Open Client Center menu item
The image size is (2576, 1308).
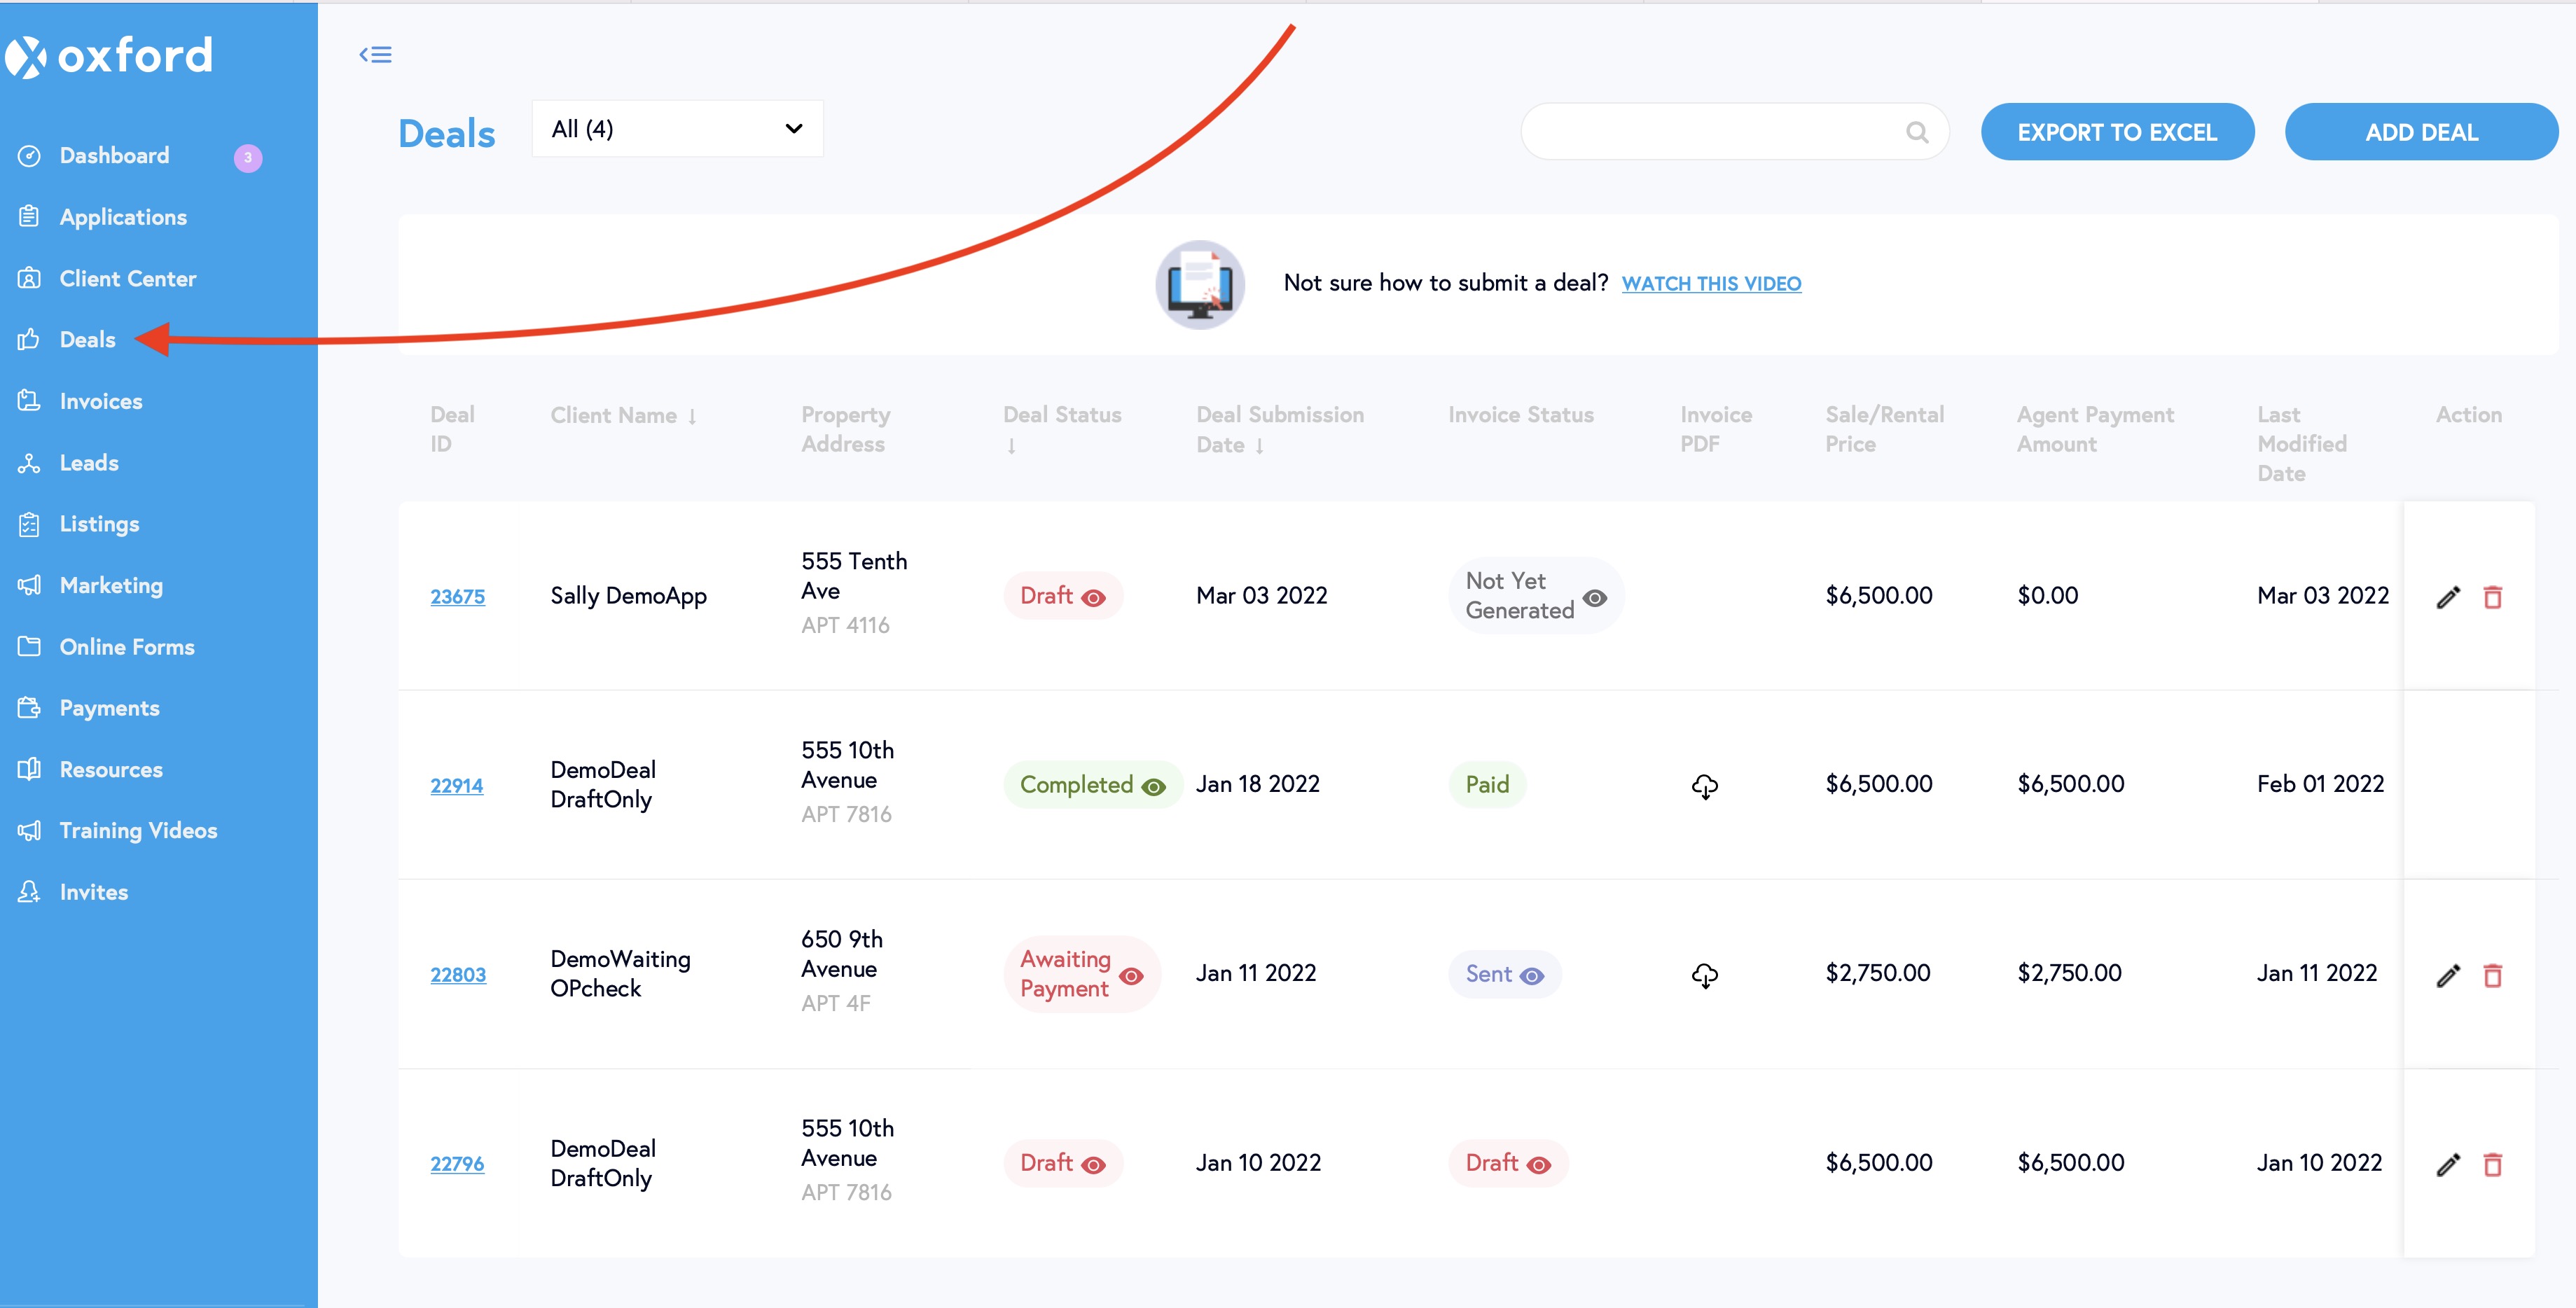point(128,278)
